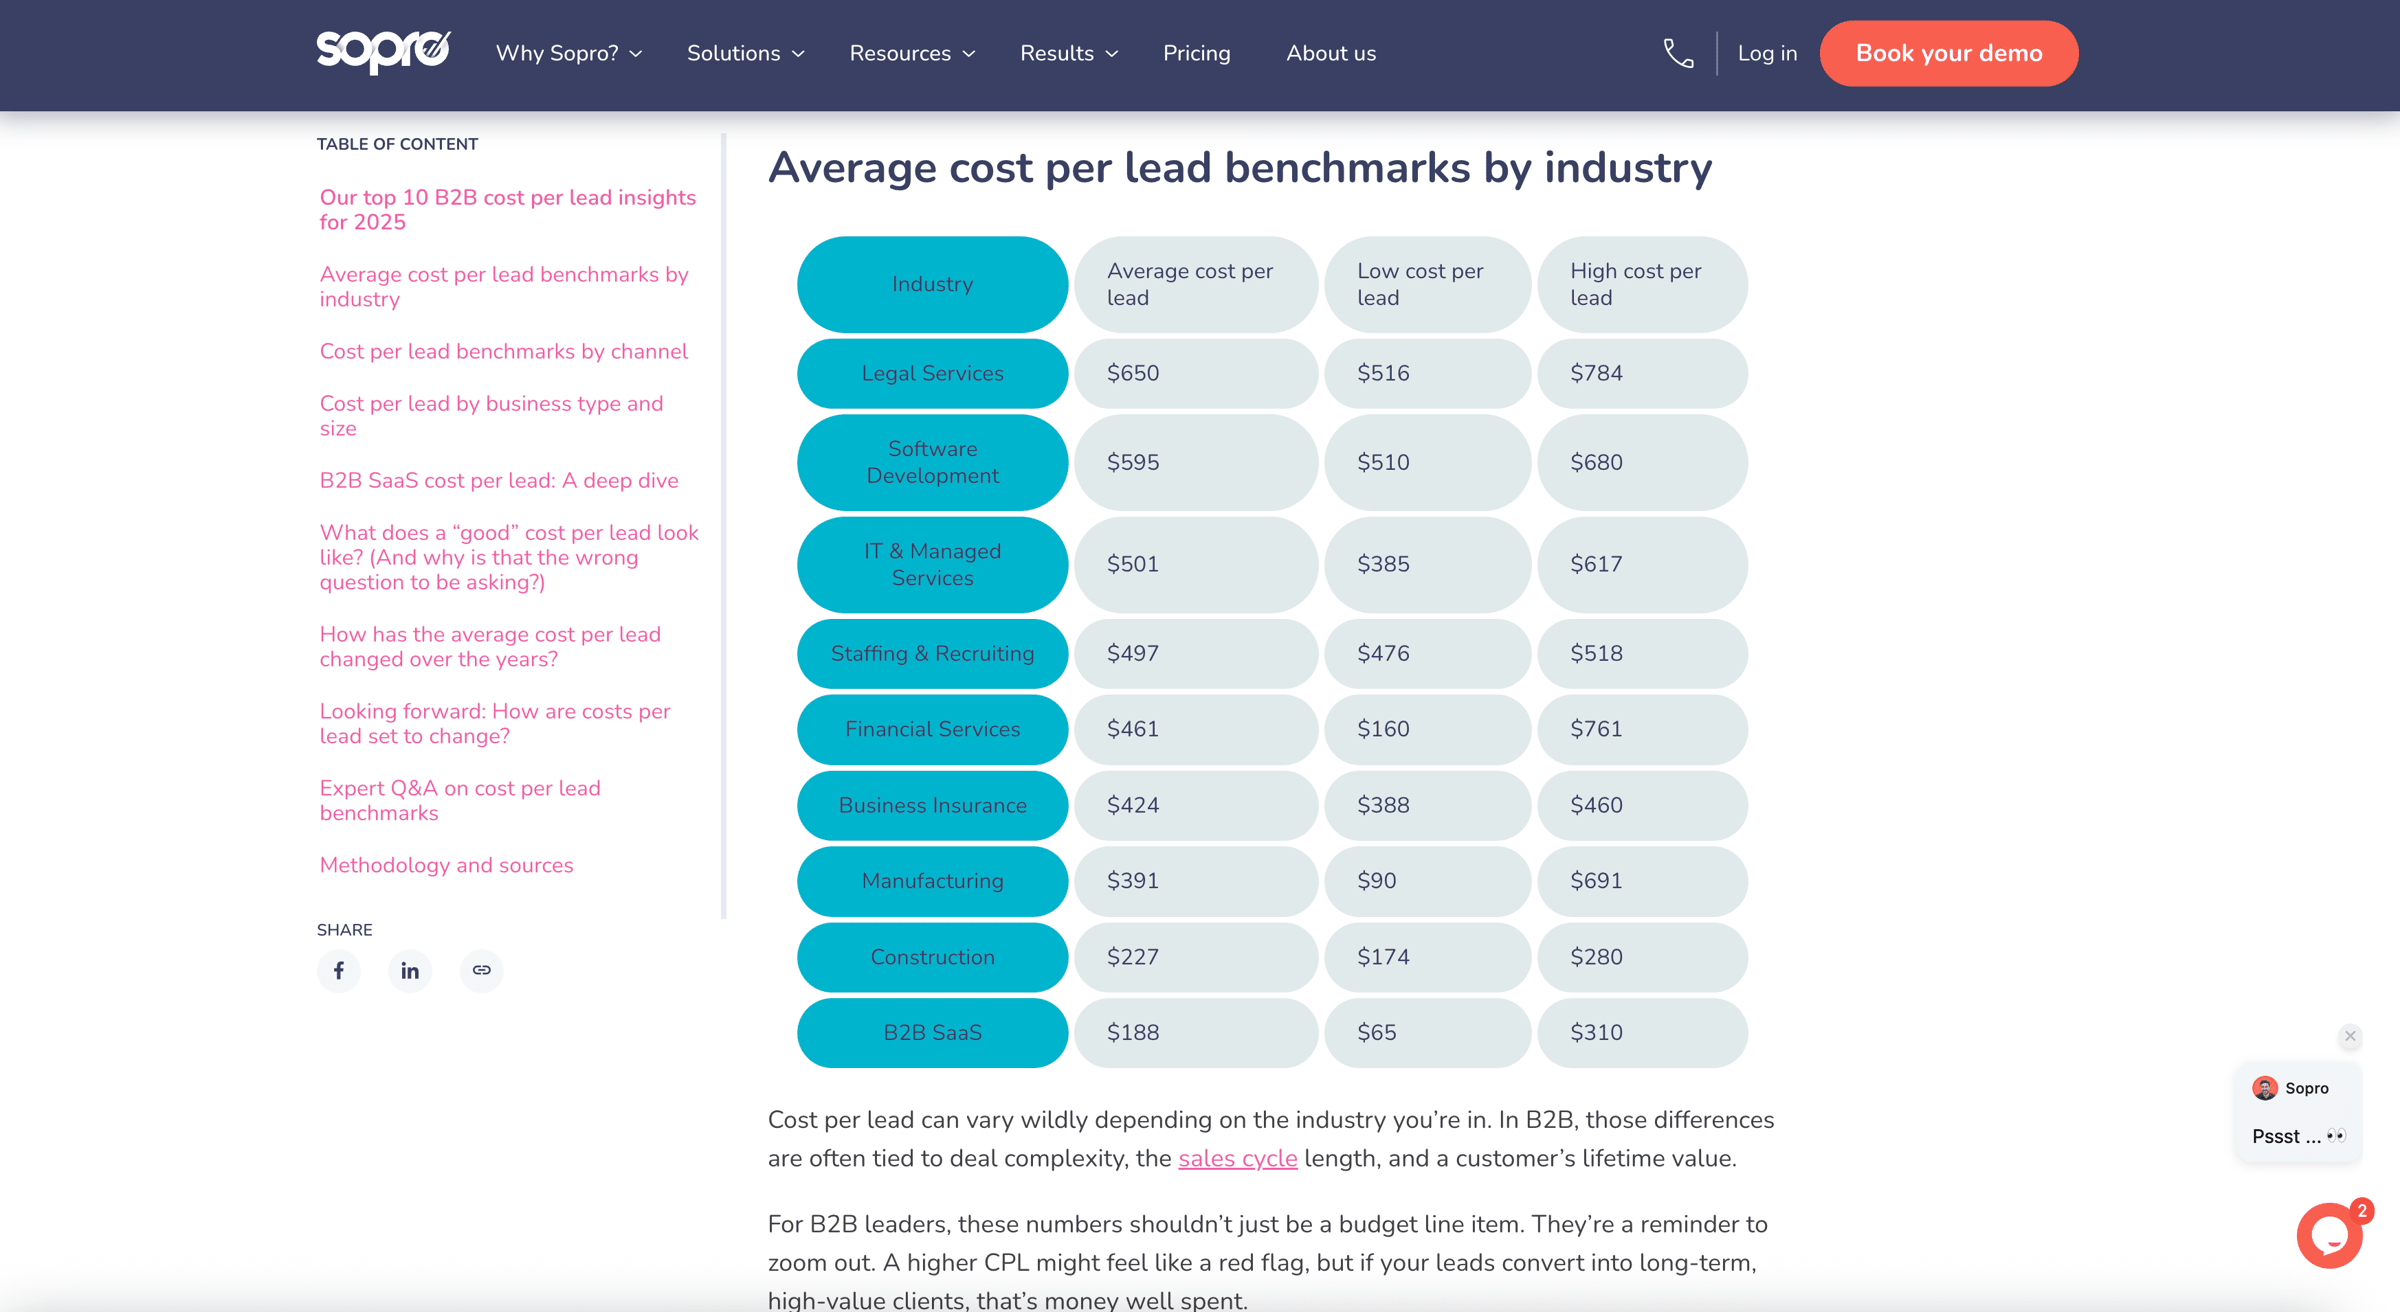Screen dimensions: 2400x1312
Task: Copy the page link via the chain icon
Action: tap(481, 970)
